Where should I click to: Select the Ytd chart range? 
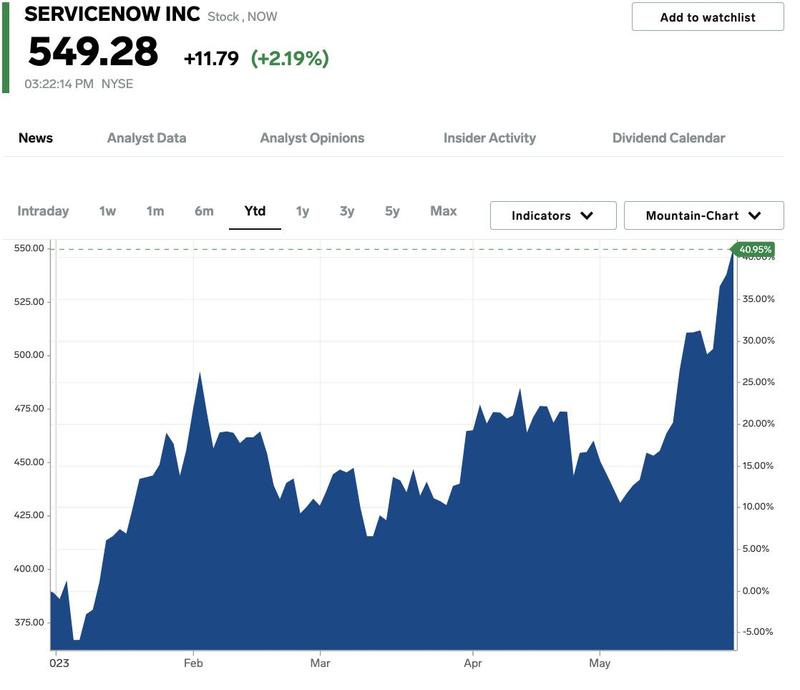(255, 211)
